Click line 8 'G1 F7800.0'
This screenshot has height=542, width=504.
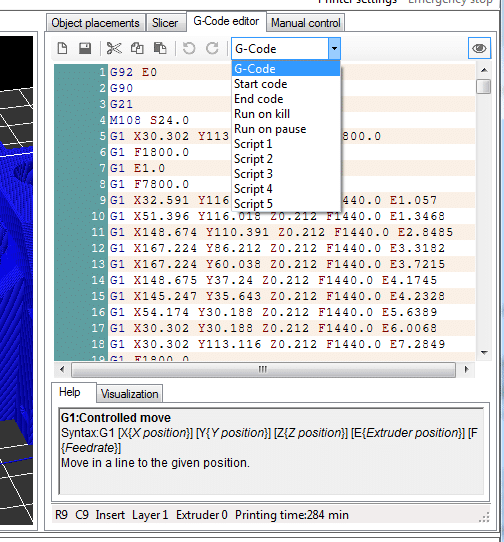point(149,184)
